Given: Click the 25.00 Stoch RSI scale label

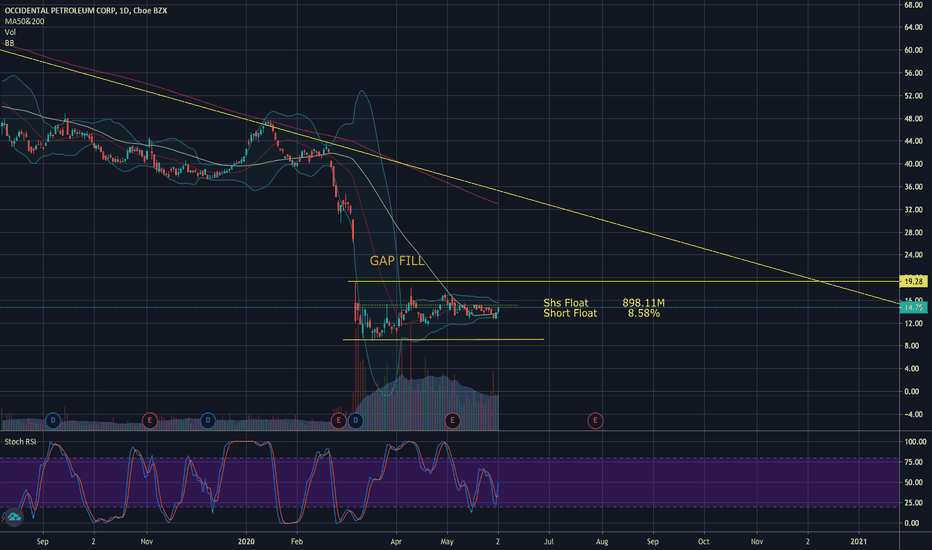Looking at the screenshot, I should [914, 503].
